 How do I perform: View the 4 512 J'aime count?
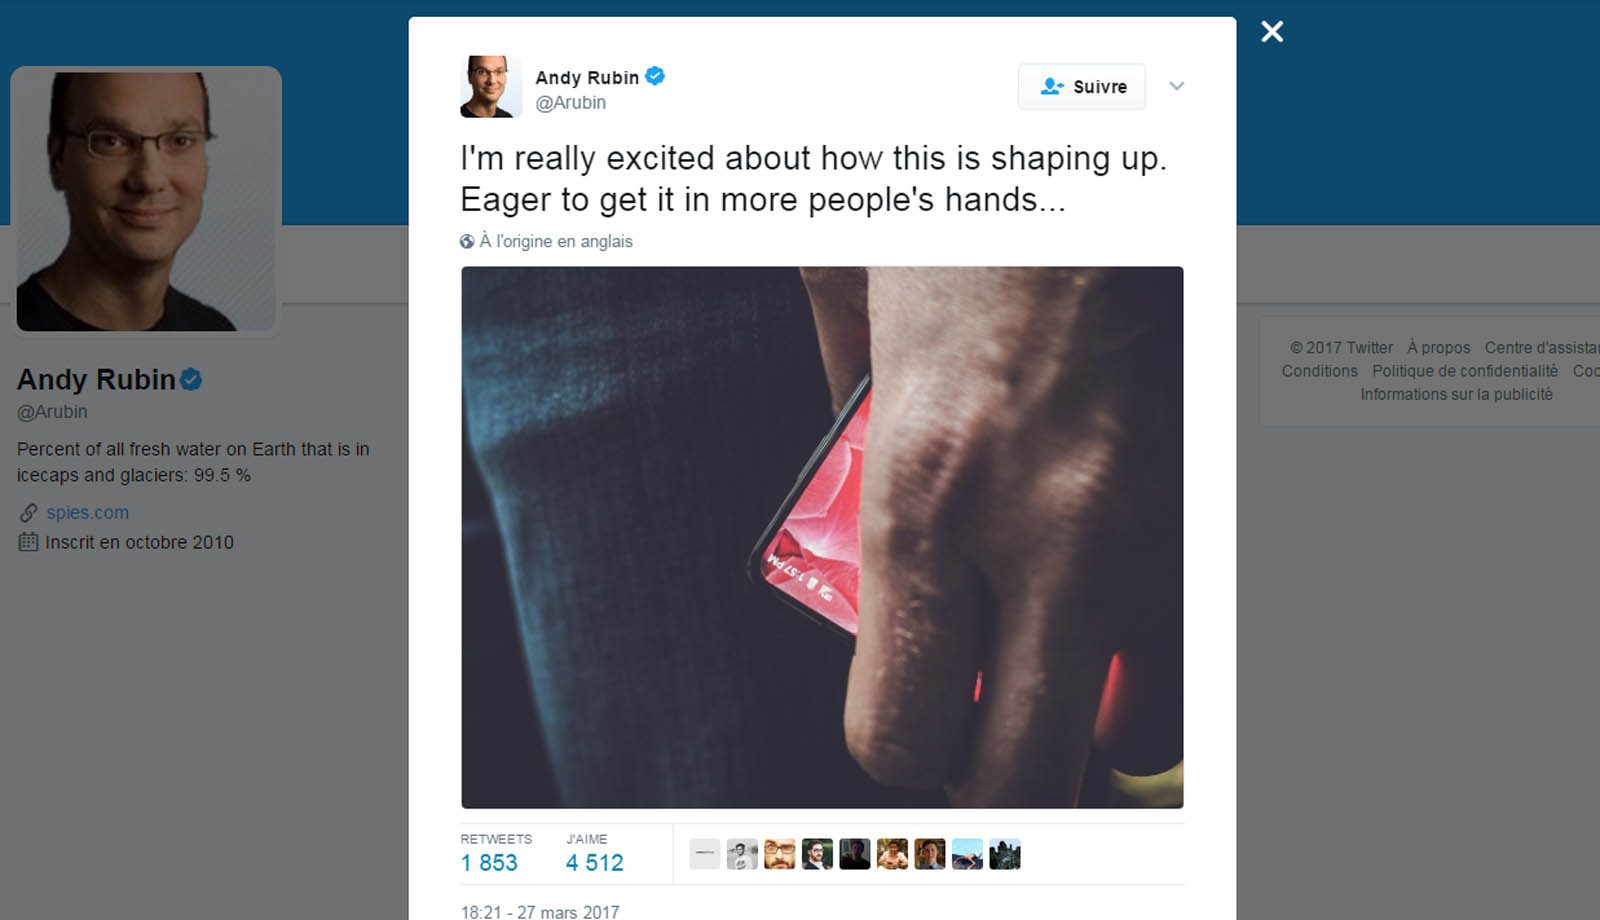(594, 863)
